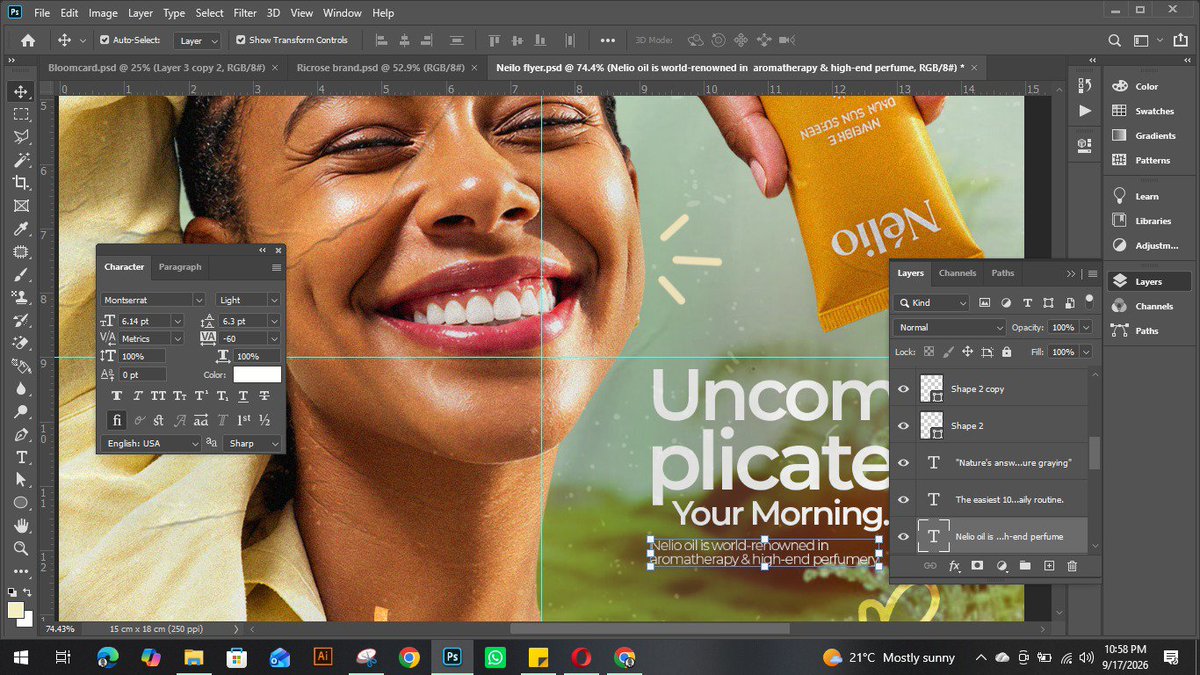Filter layers by pixel layers icon

pos(984,302)
